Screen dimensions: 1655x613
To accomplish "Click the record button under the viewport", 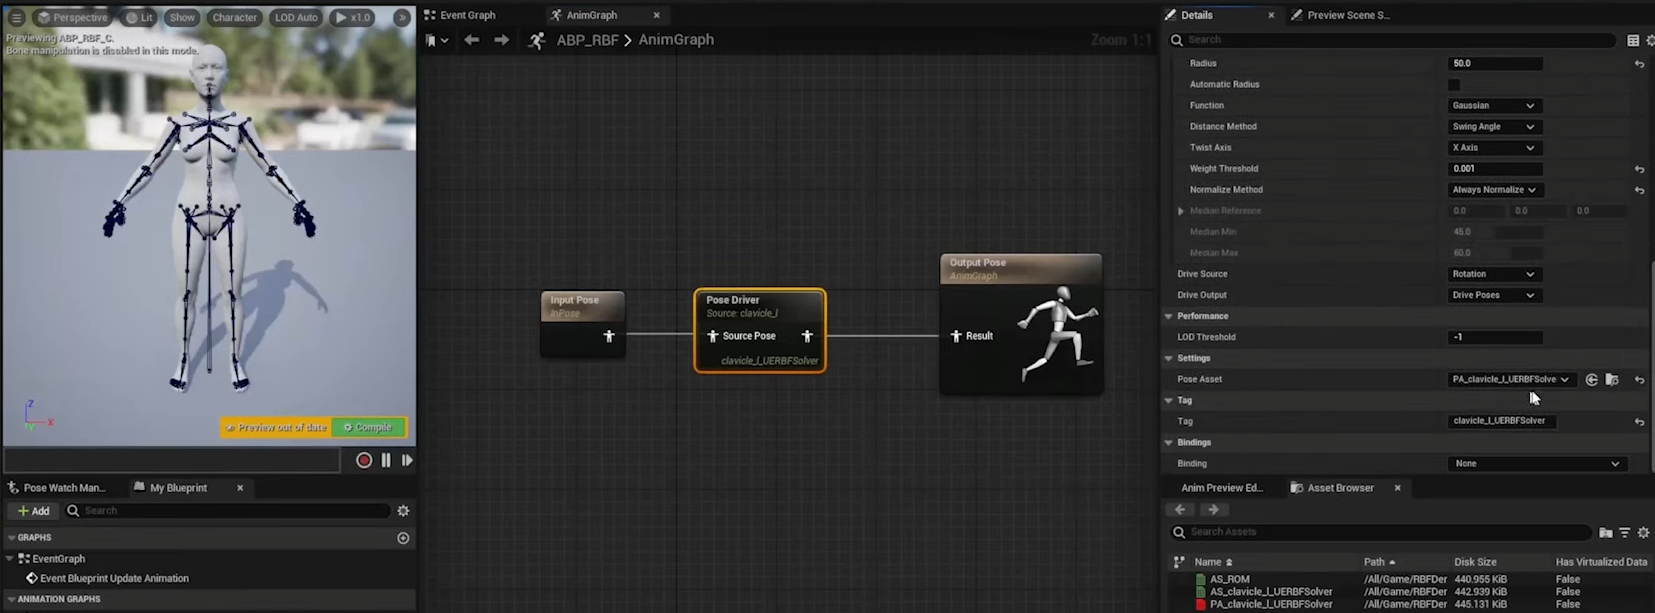I will click(364, 460).
